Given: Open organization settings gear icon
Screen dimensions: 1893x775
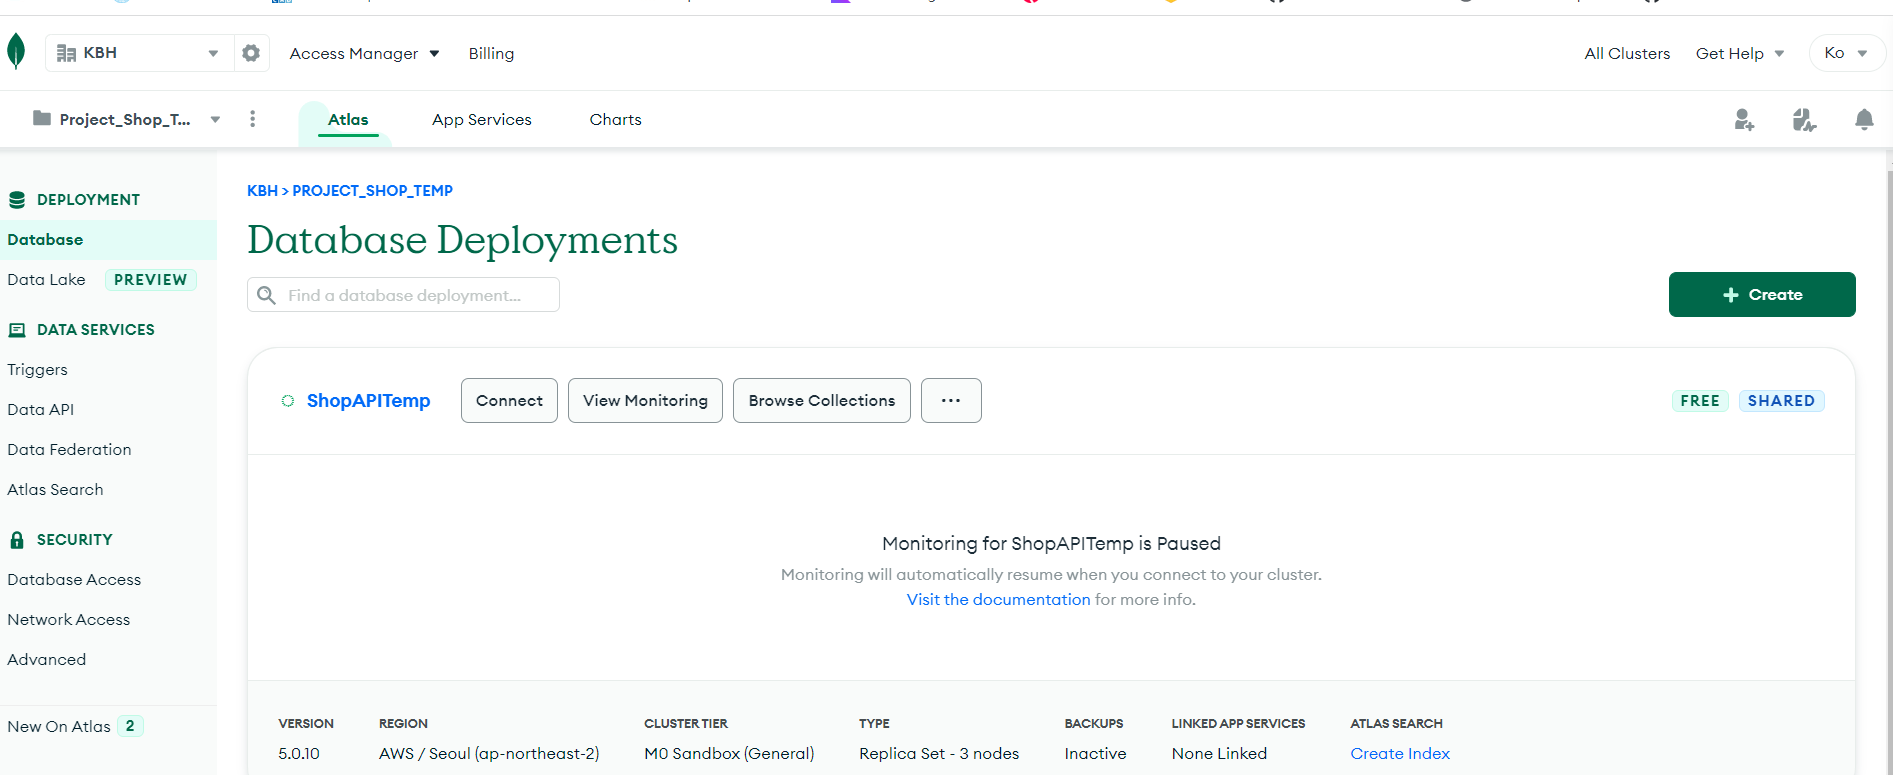Looking at the screenshot, I should pyautogui.click(x=251, y=53).
